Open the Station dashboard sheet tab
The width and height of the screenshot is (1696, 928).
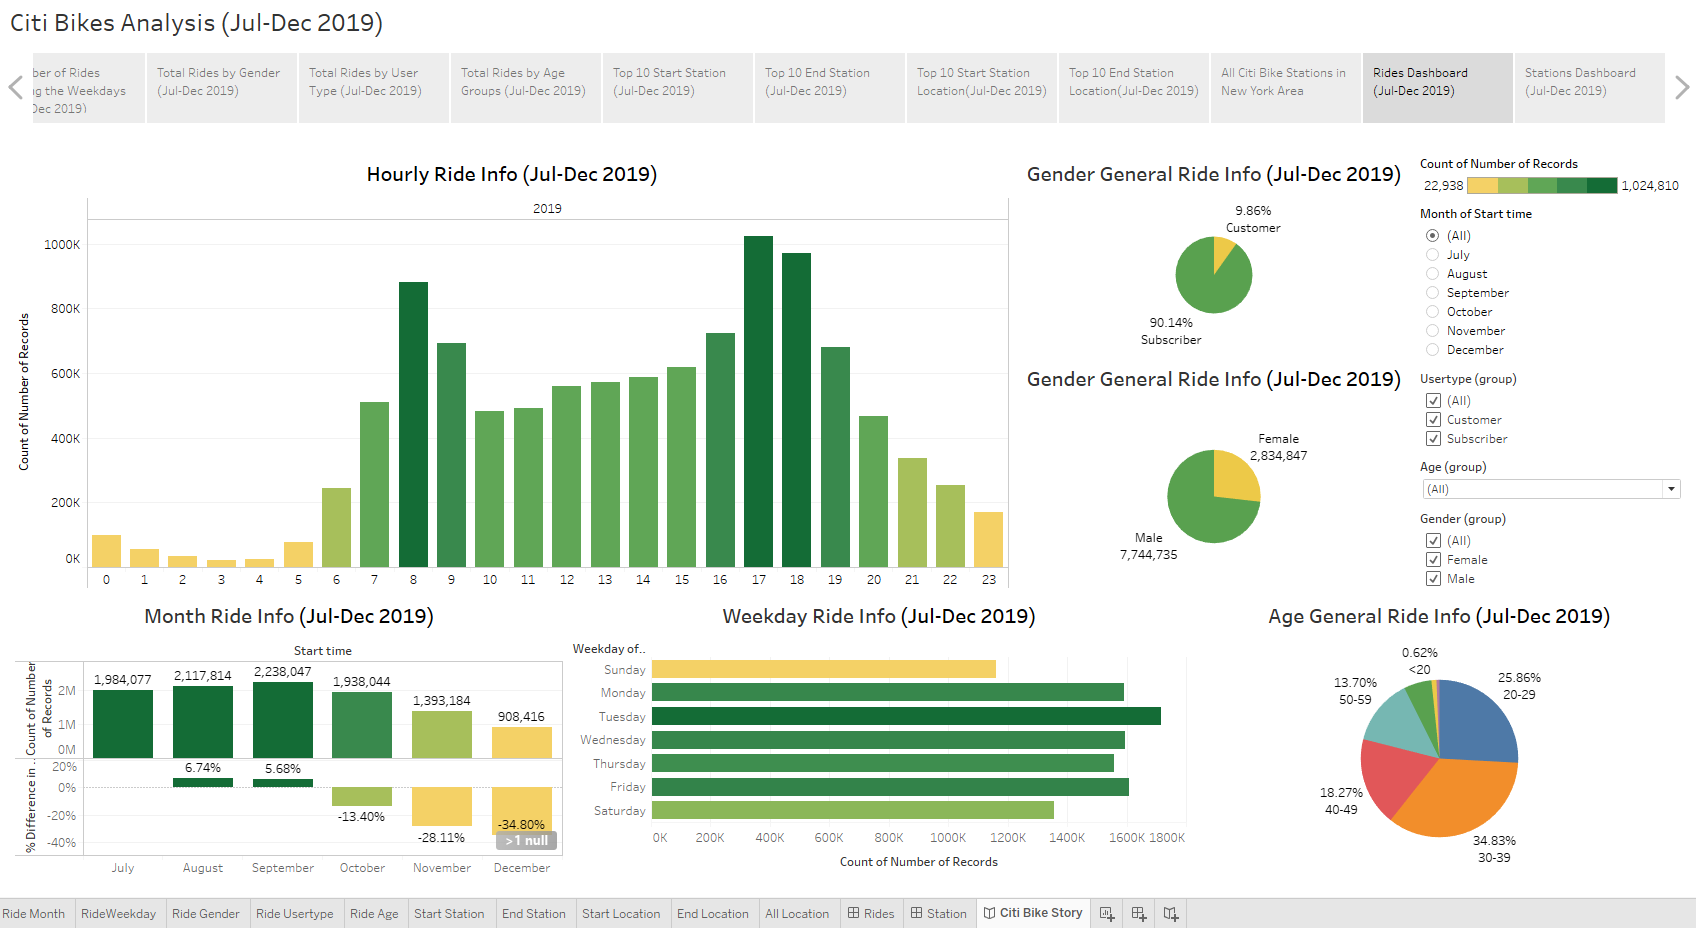[x=938, y=913]
